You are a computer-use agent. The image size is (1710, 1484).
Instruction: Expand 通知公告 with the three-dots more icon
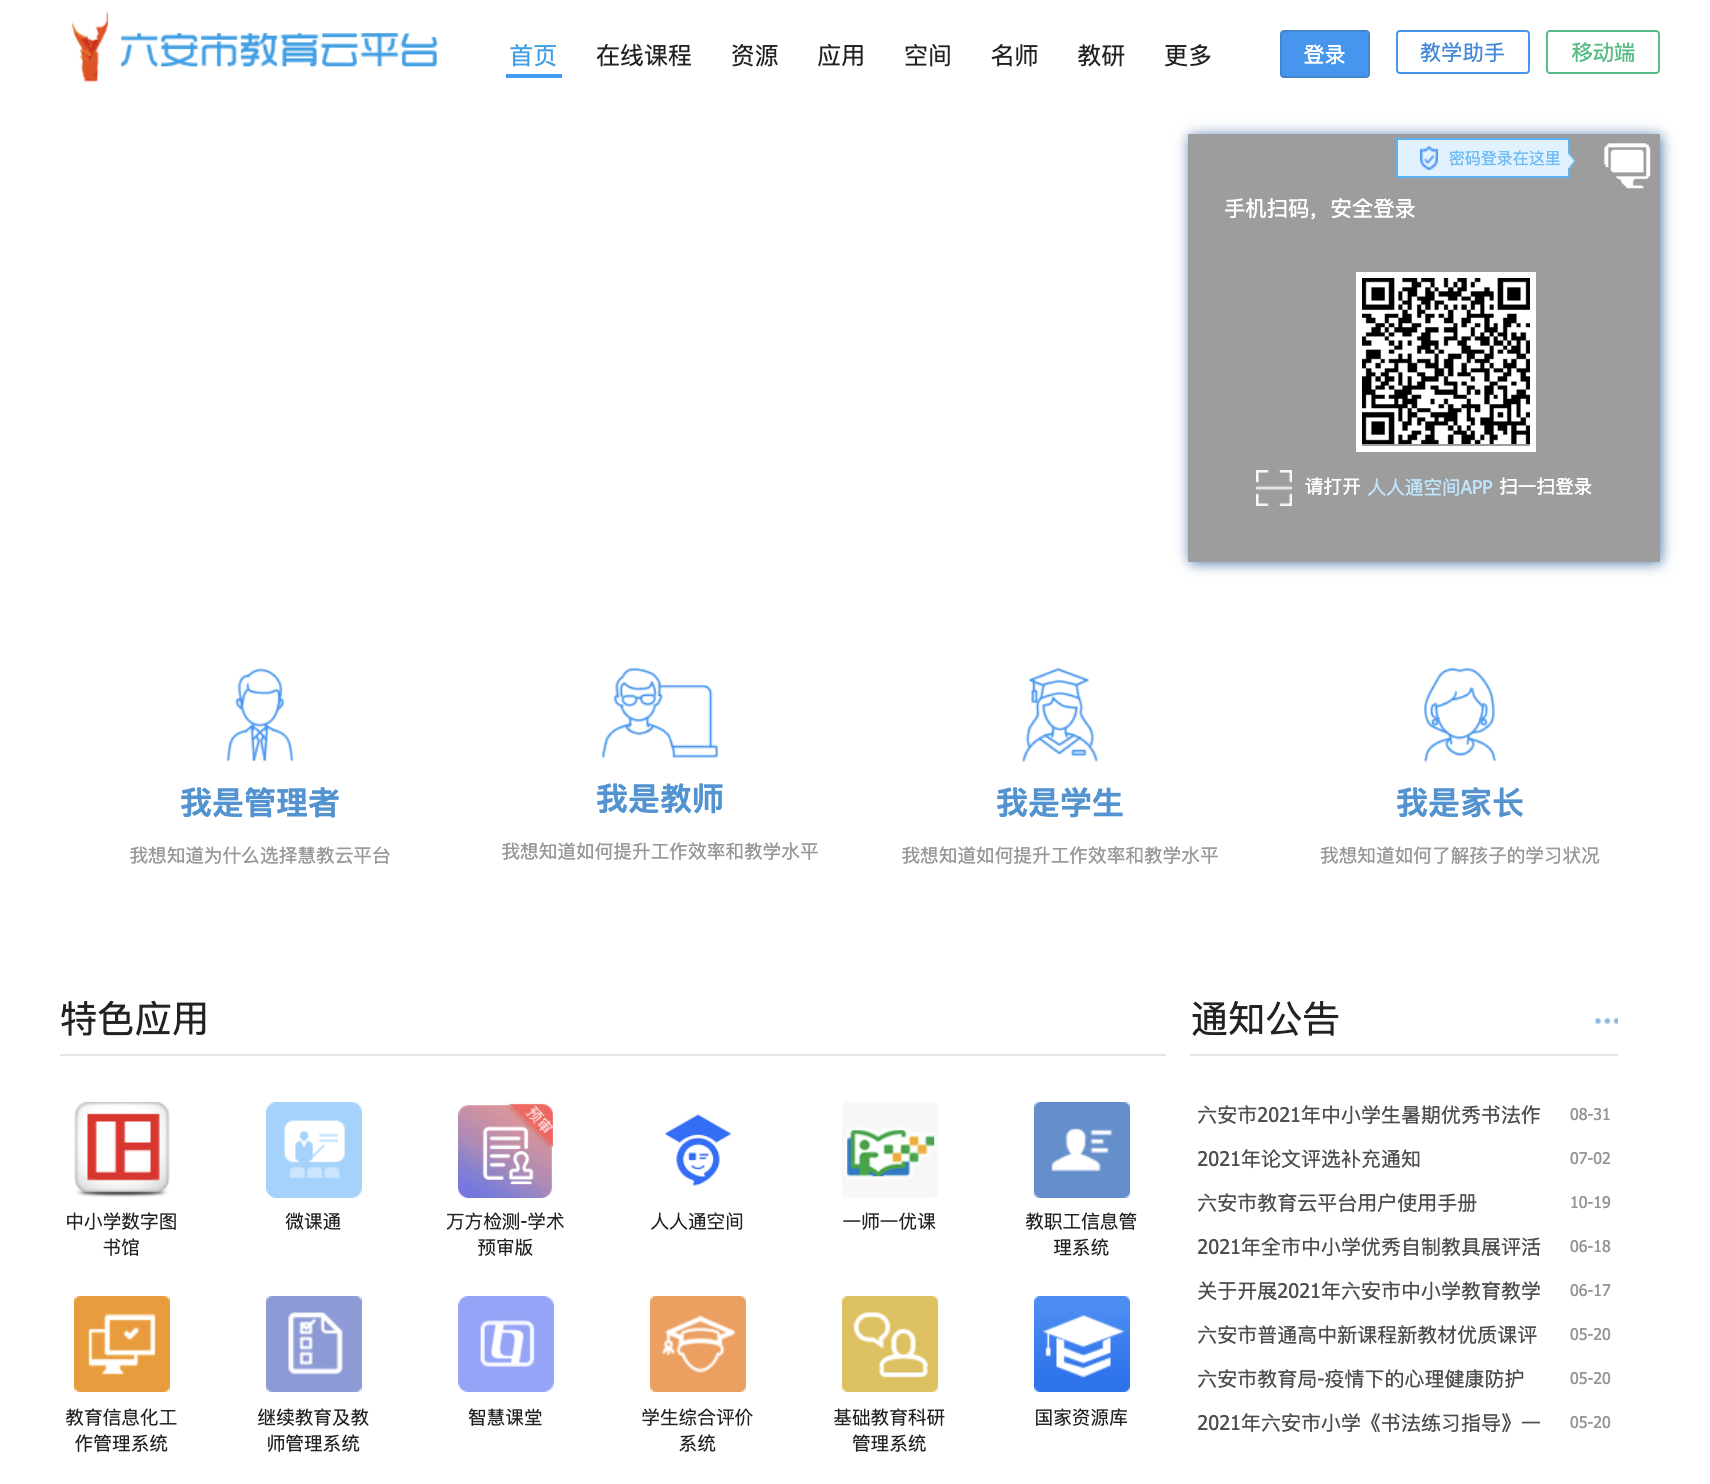click(1606, 1020)
